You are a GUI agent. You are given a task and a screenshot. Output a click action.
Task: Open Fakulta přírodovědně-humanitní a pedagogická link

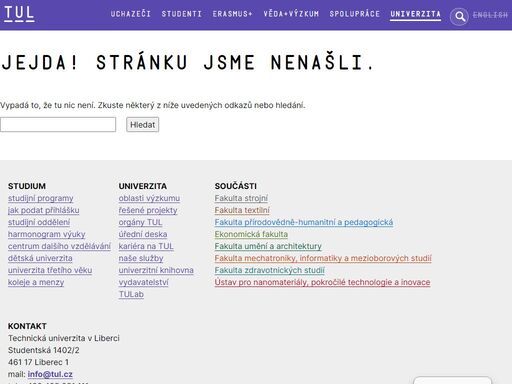pos(304,222)
